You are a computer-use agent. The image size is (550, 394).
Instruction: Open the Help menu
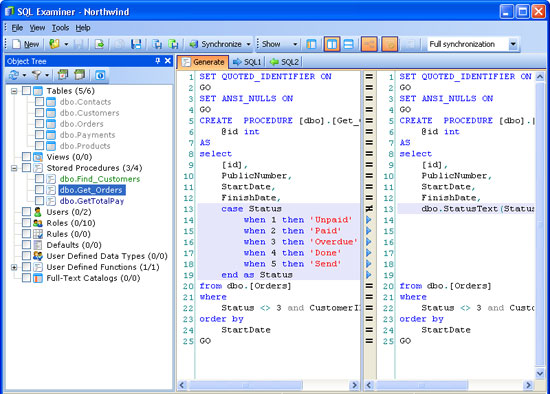pos(83,28)
